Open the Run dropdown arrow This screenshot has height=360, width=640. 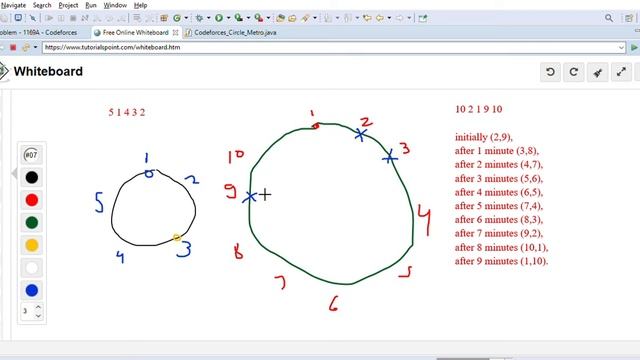coord(228,18)
